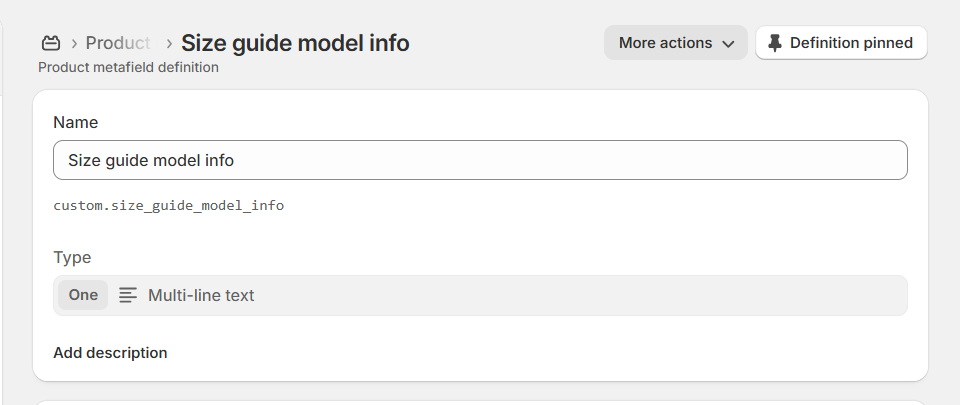Click the multi-line text lines icon
960x405 pixels.
128,295
